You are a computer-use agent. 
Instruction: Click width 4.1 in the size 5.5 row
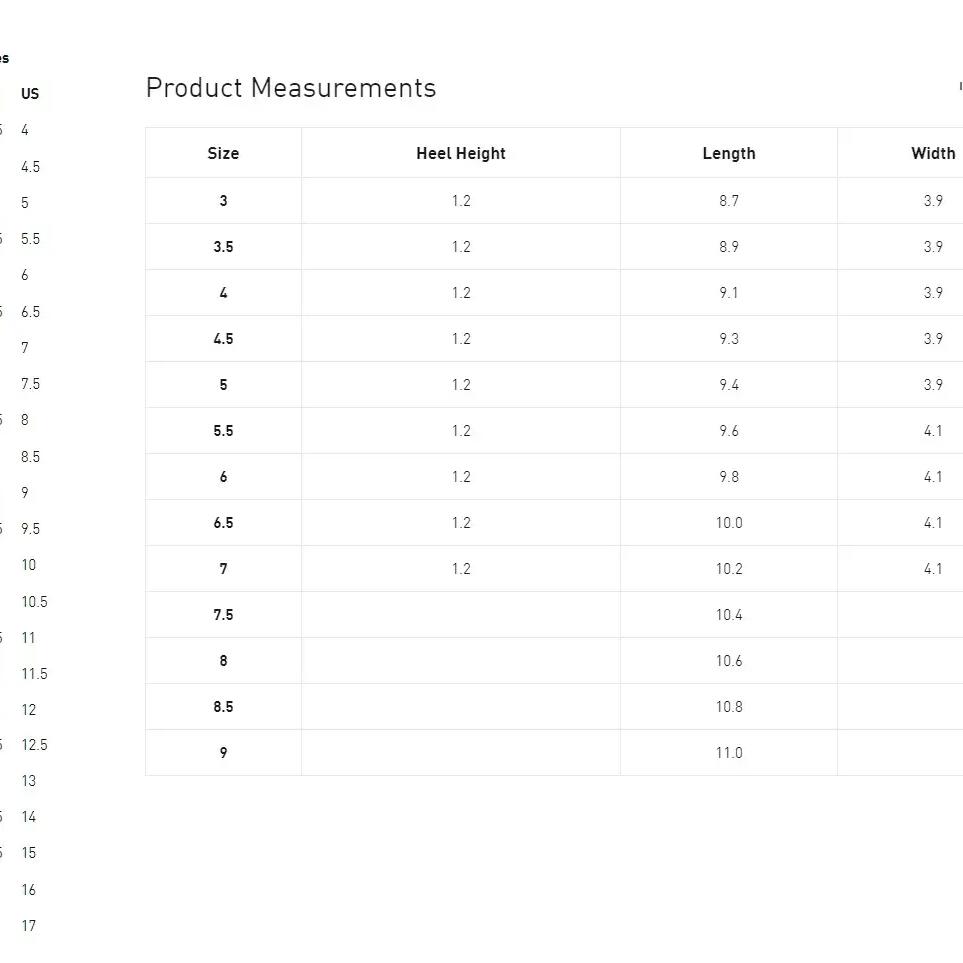pos(933,431)
